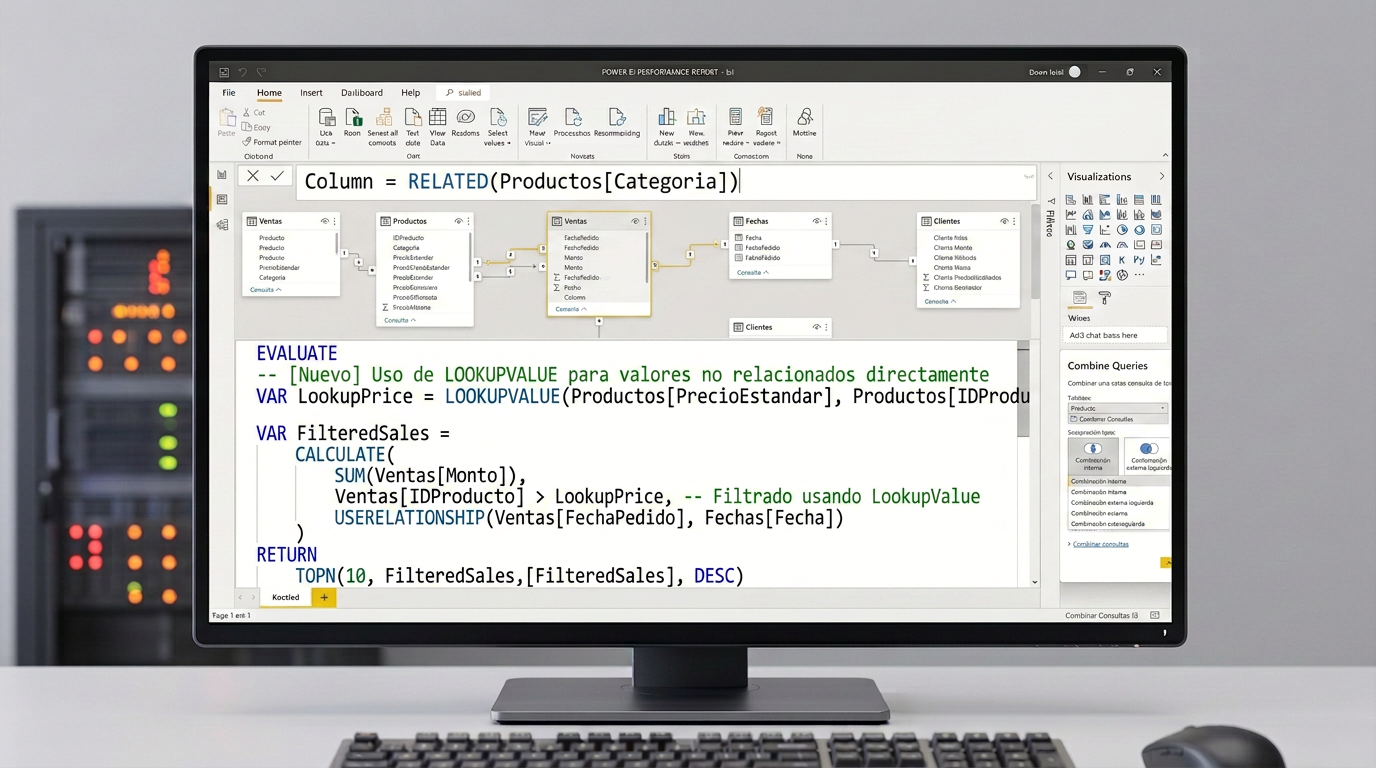This screenshot has height=768, width=1376.
Task: Toggle visibility eye on highlighted Ventas table
Action: click(x=635, y=221)
